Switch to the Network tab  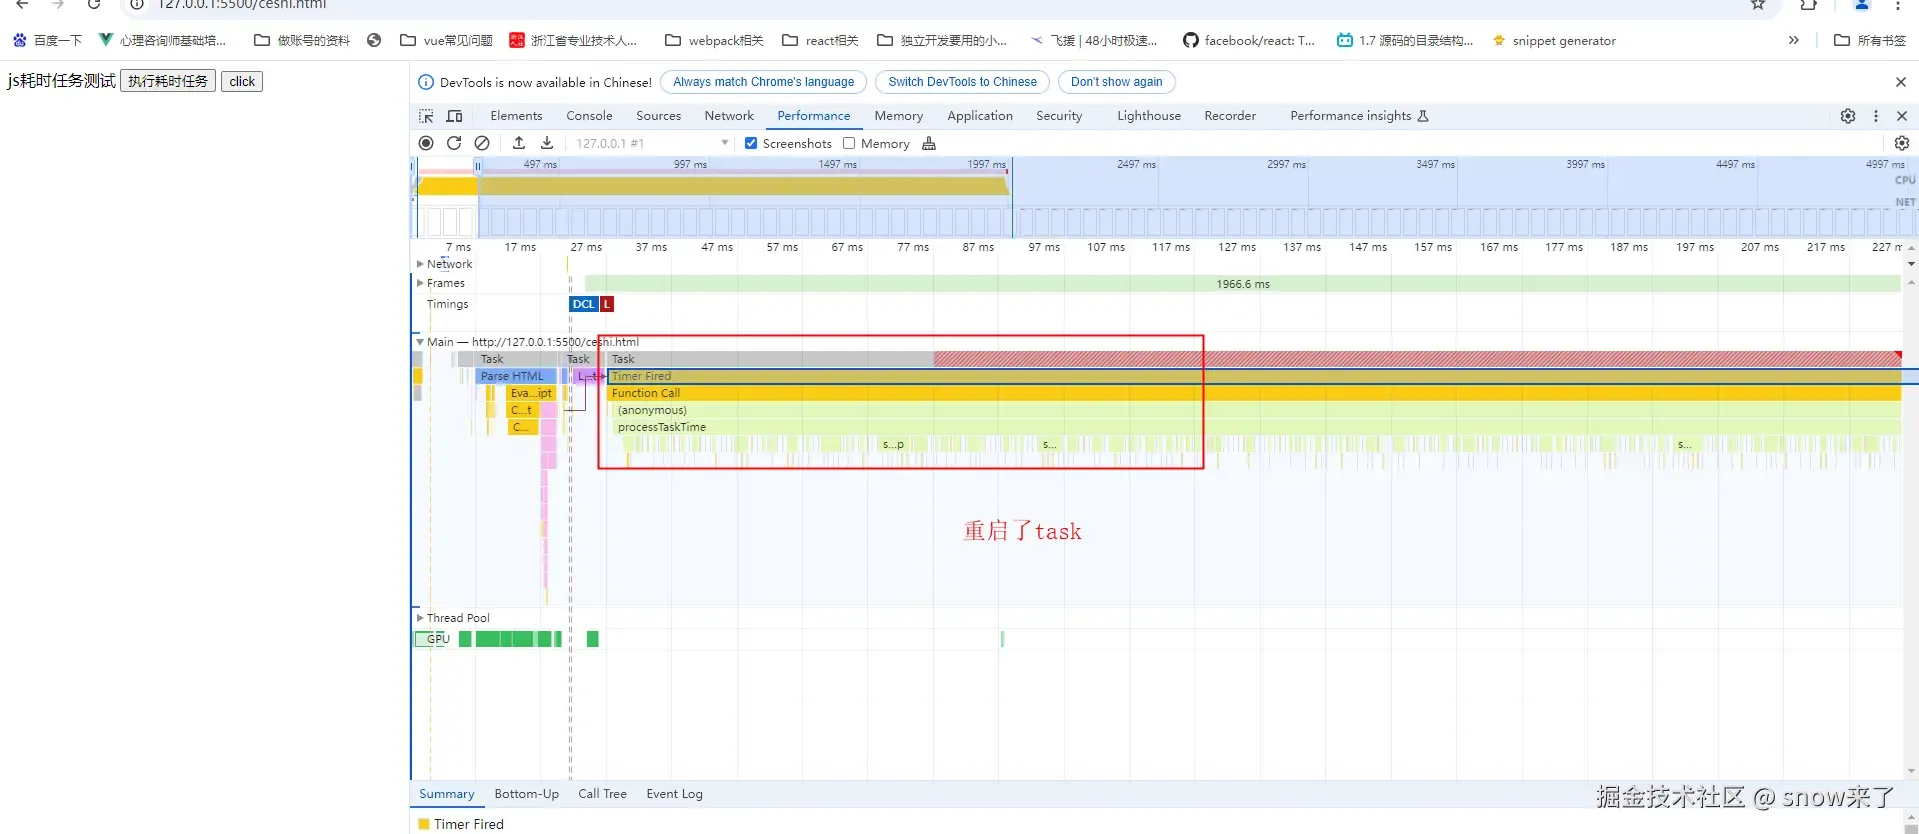pos(729,116)
